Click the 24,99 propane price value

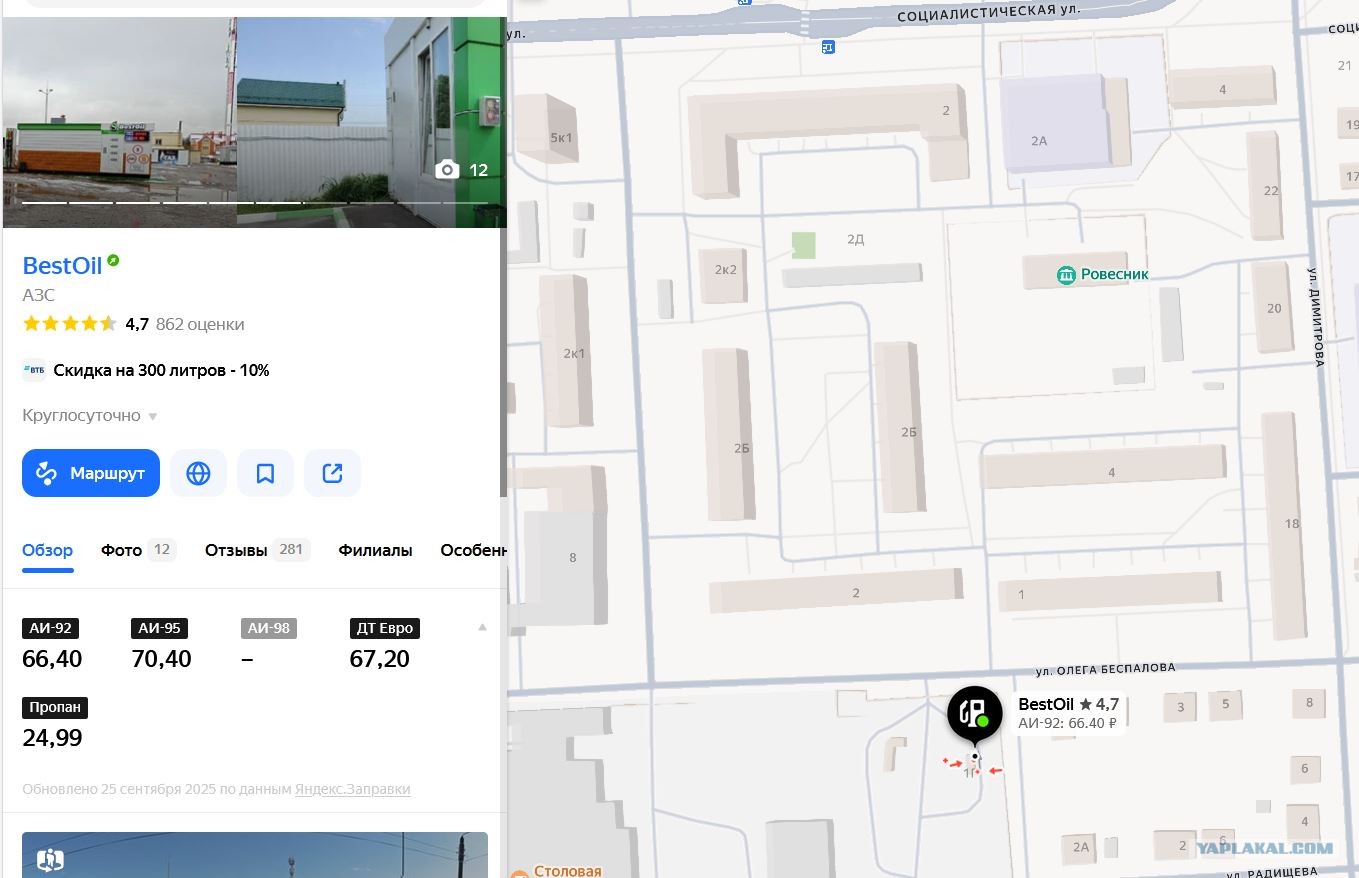[52, 738]
